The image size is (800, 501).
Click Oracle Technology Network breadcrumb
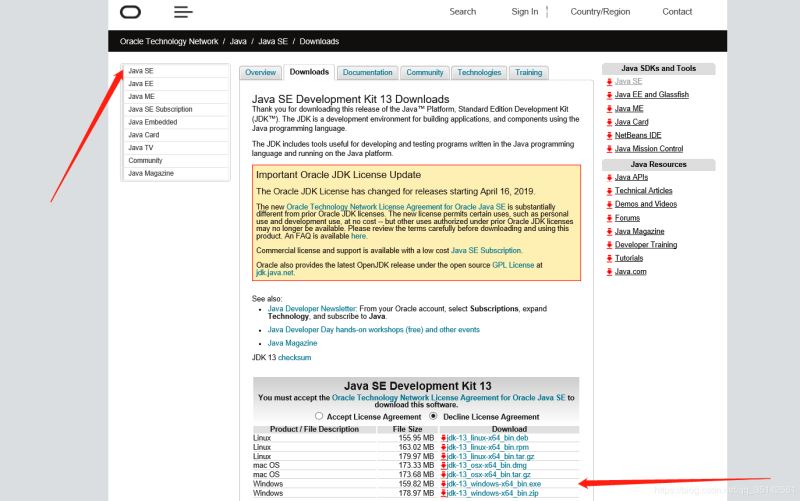[x=169, y=41]
